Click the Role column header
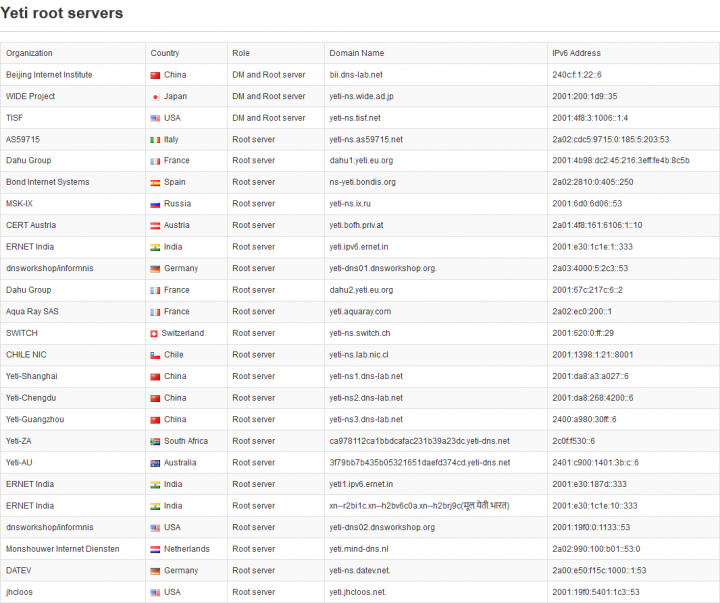The image size is (720, 603). (241, 53)
